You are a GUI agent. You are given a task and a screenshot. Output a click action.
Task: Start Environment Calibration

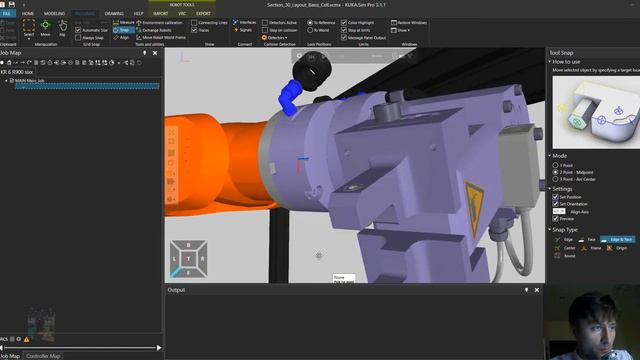click(x=160, y=23)
